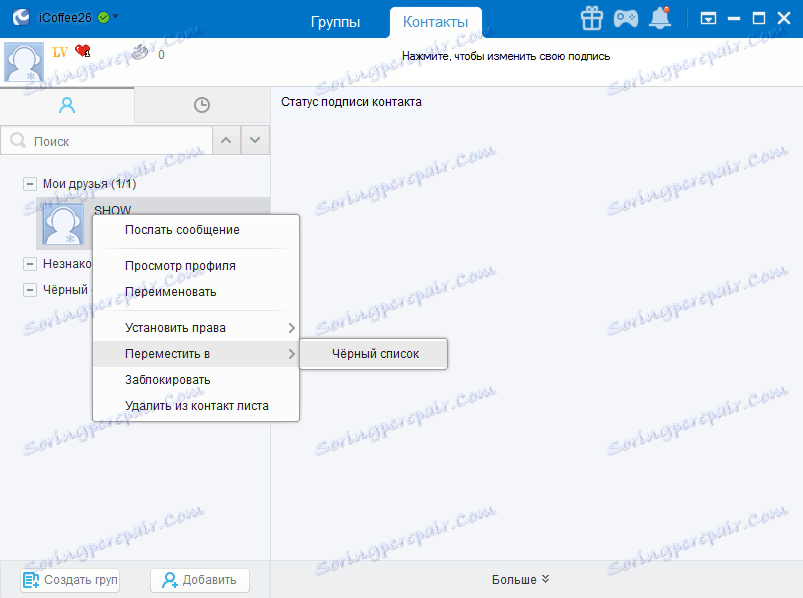Viewport: 803px width, 598px height.
Task: Open the online status dropdown next to iCoffee26
Action: (115, 16)
